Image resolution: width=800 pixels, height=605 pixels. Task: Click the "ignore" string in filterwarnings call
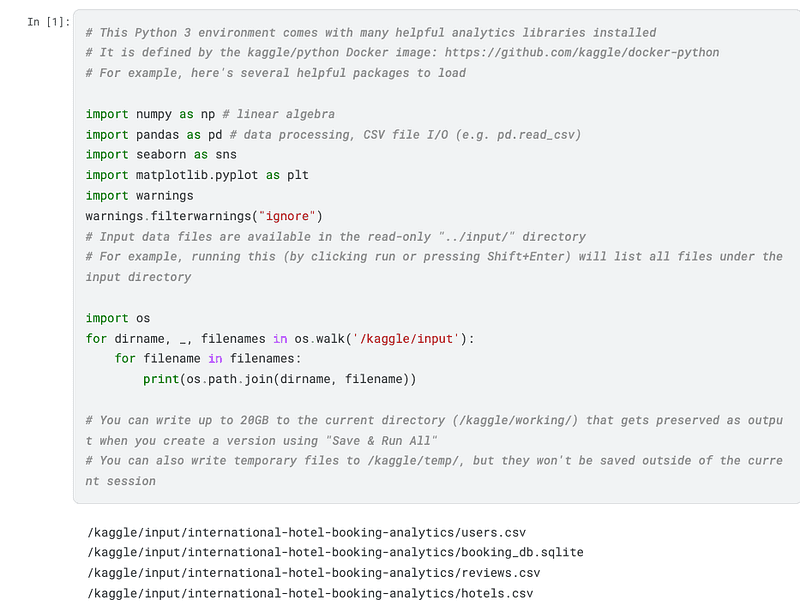point(287,216)
